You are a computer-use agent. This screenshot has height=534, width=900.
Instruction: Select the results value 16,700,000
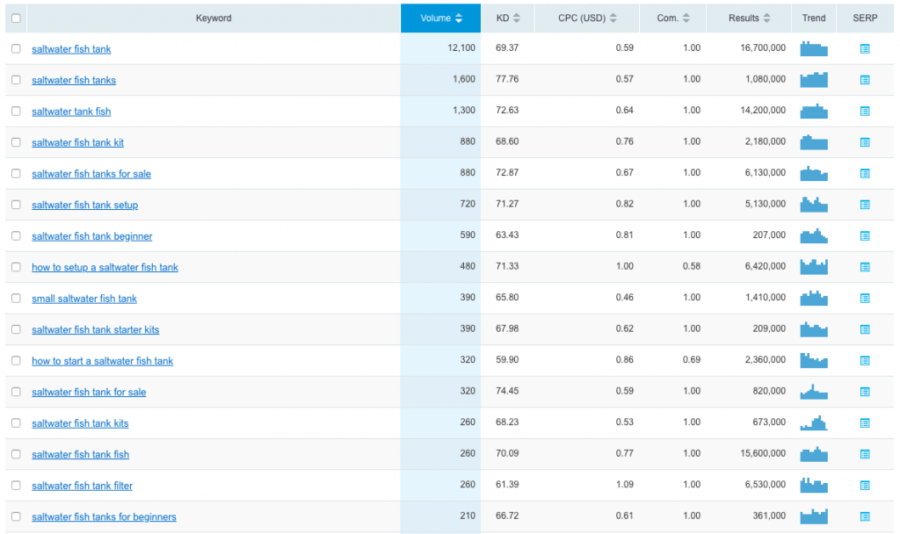[763, 48]
